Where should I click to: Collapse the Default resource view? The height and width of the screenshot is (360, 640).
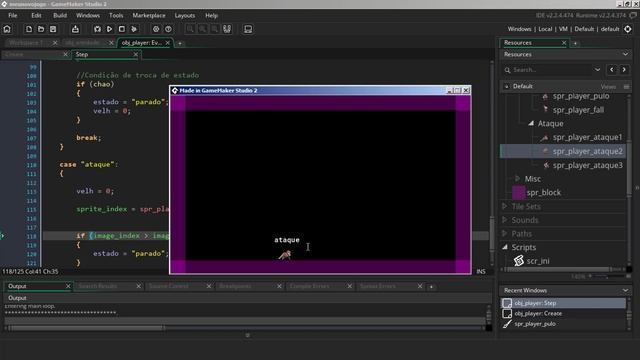(x=507, y=86)
